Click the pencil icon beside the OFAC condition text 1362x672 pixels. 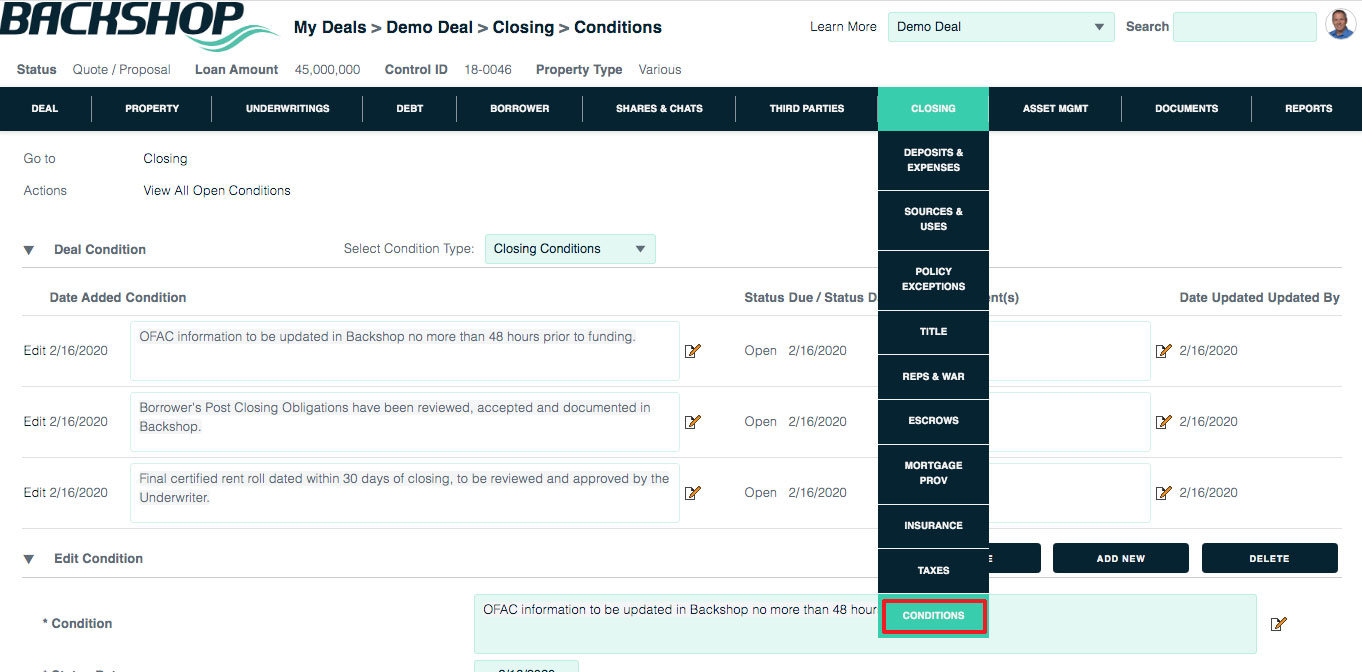click(693, 351)
